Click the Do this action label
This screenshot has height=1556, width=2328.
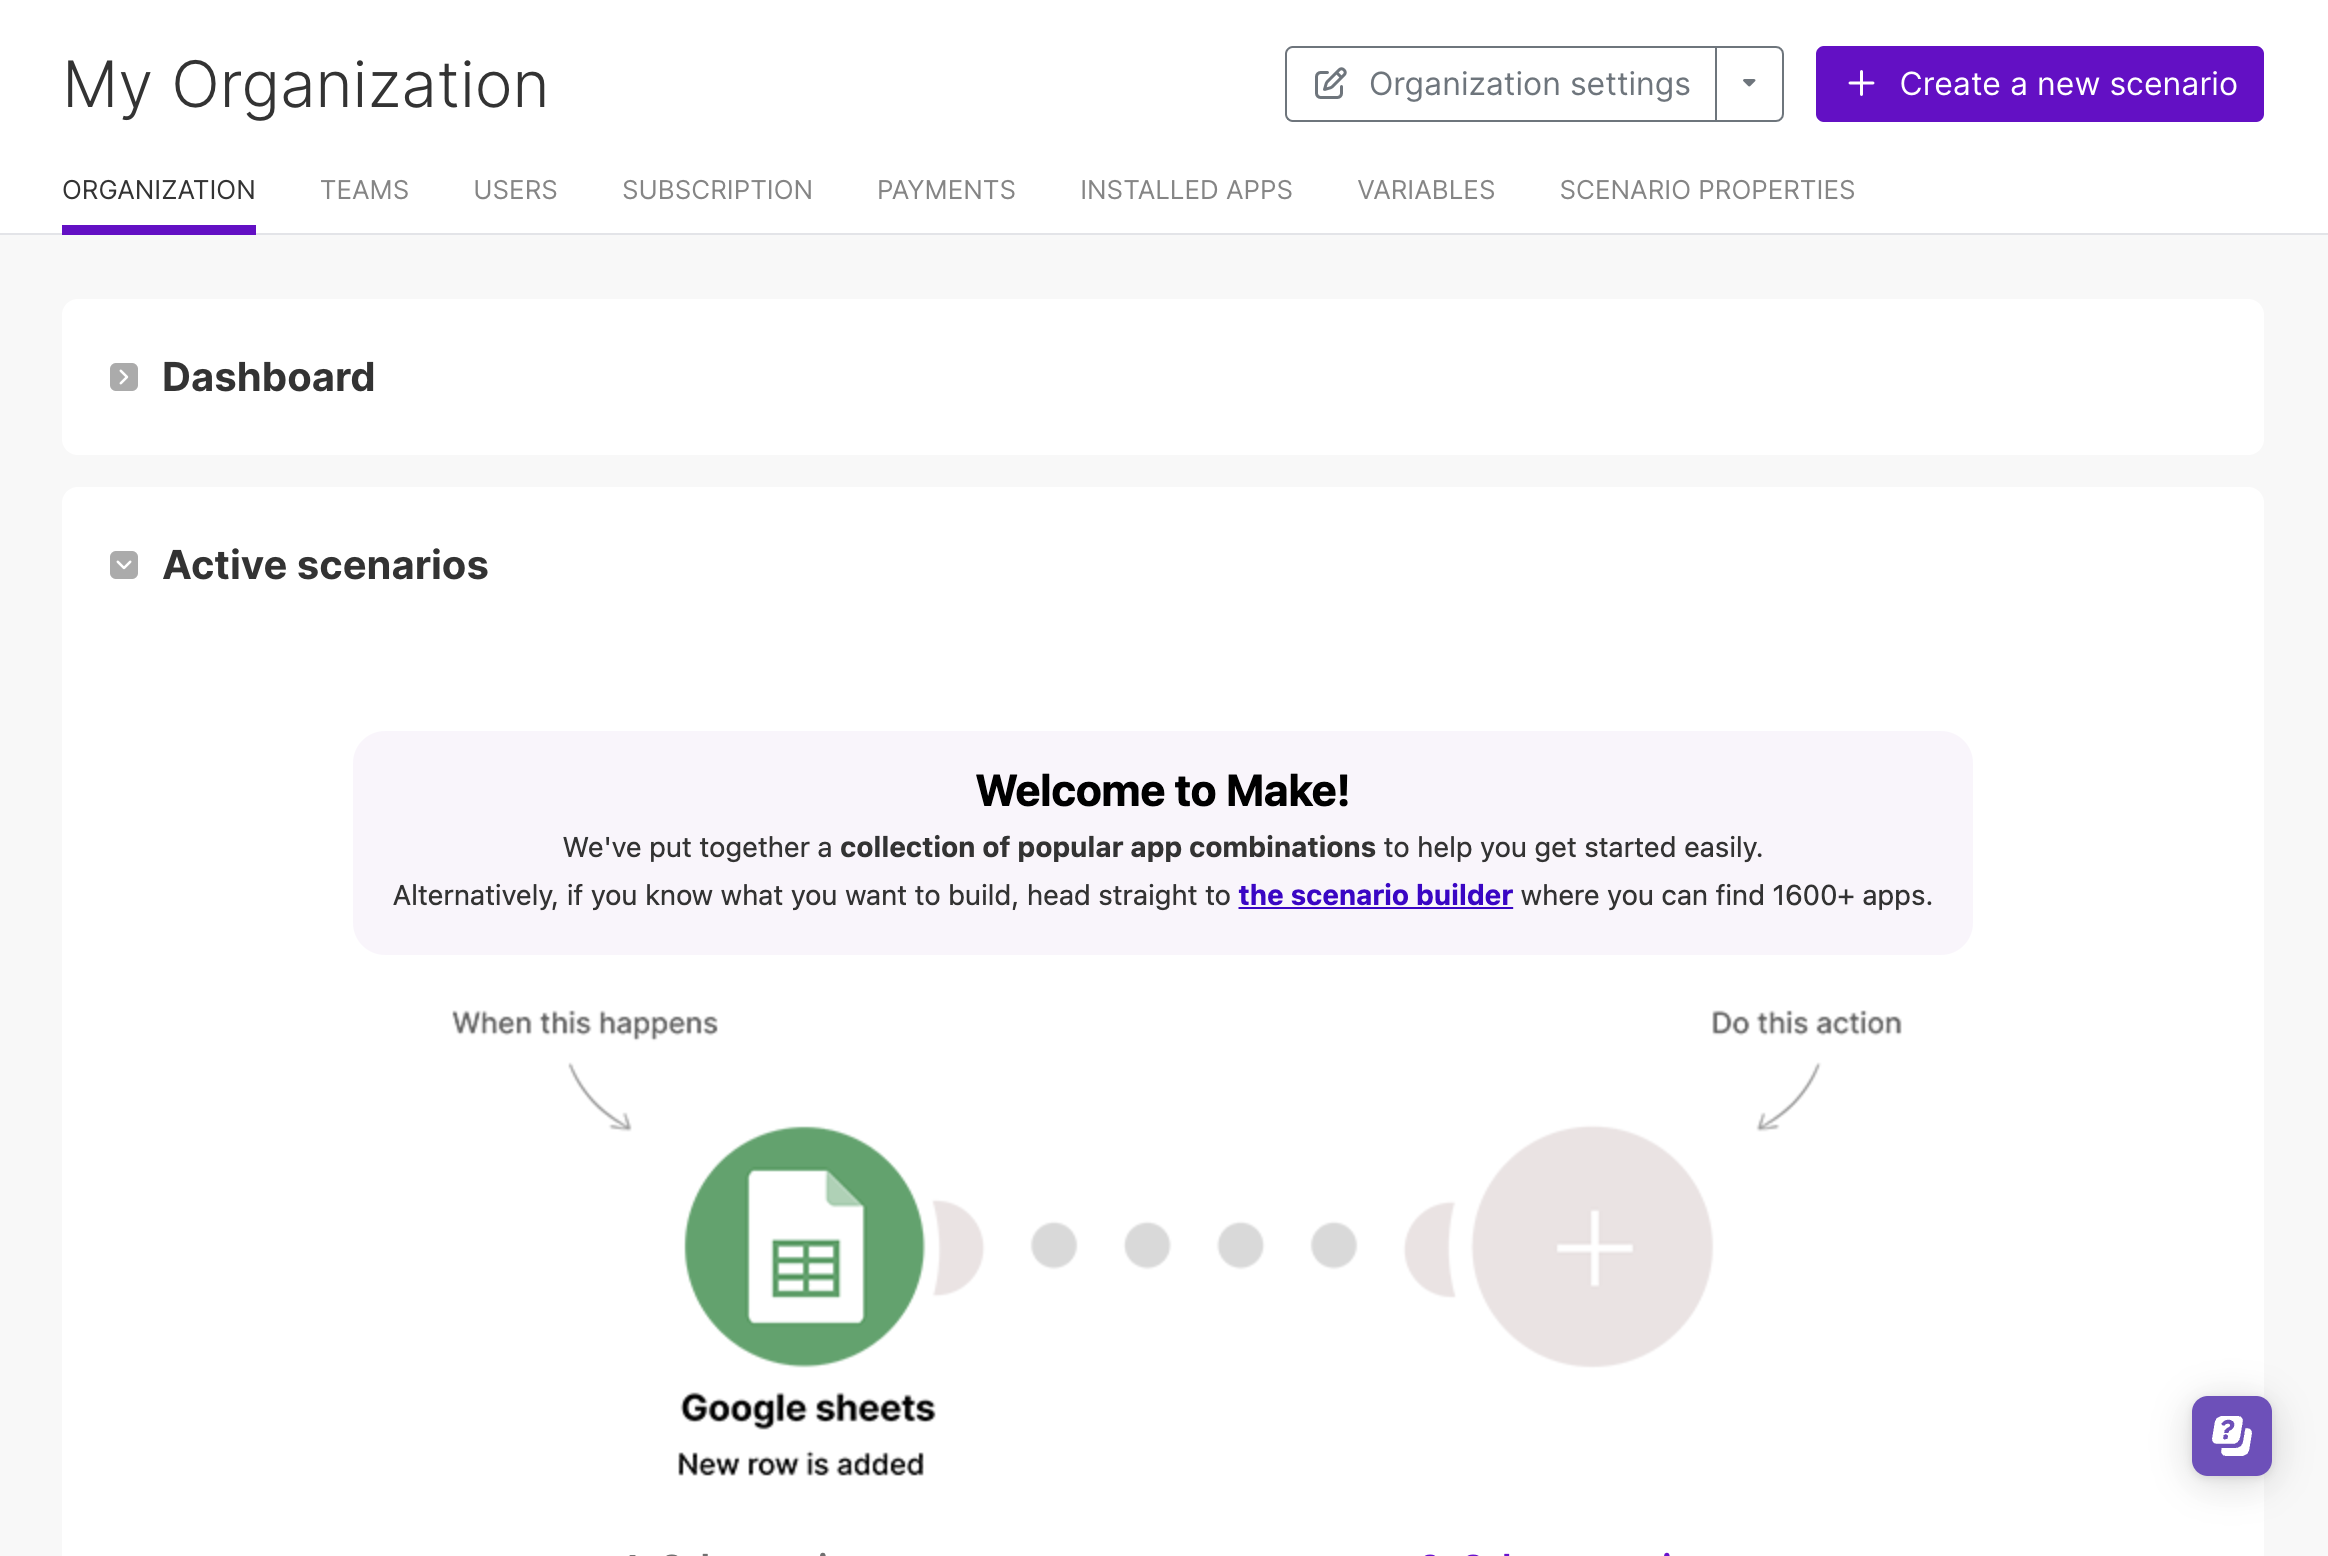tap(1806, 1023)
